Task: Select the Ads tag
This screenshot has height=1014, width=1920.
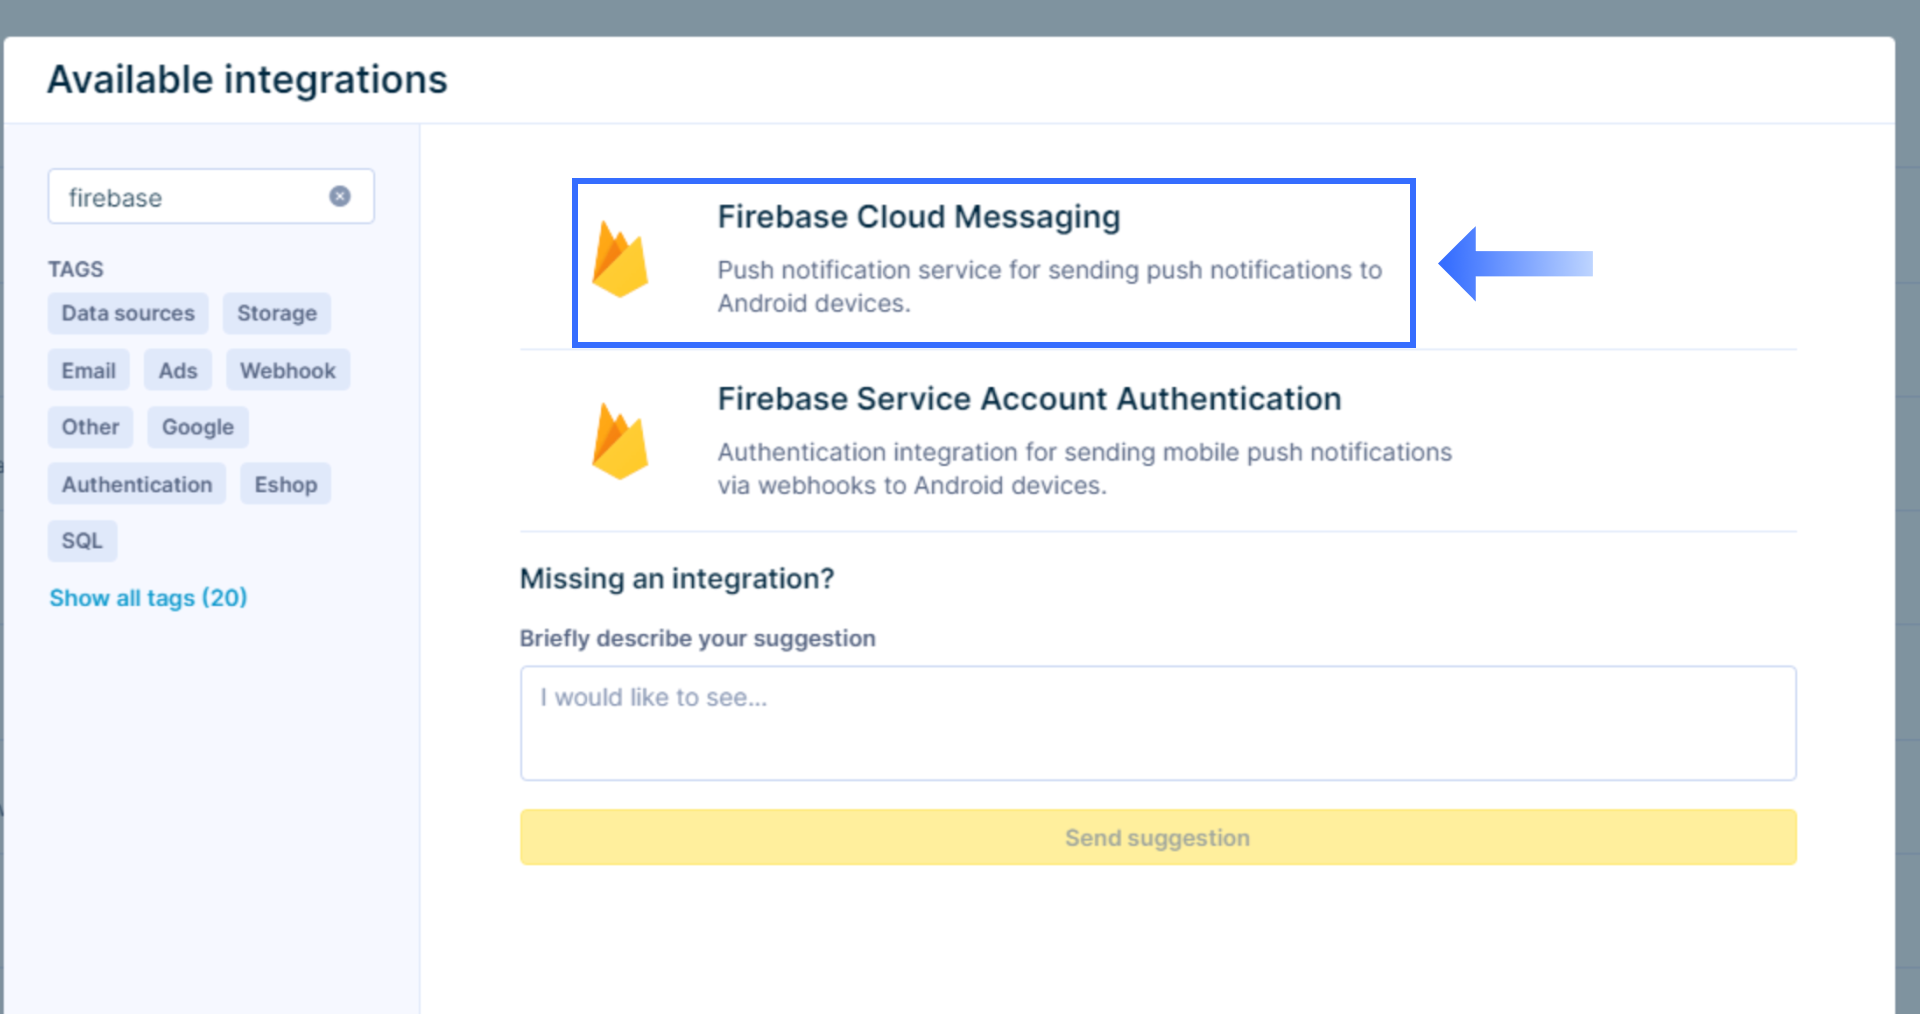Action: click(178, 370)
